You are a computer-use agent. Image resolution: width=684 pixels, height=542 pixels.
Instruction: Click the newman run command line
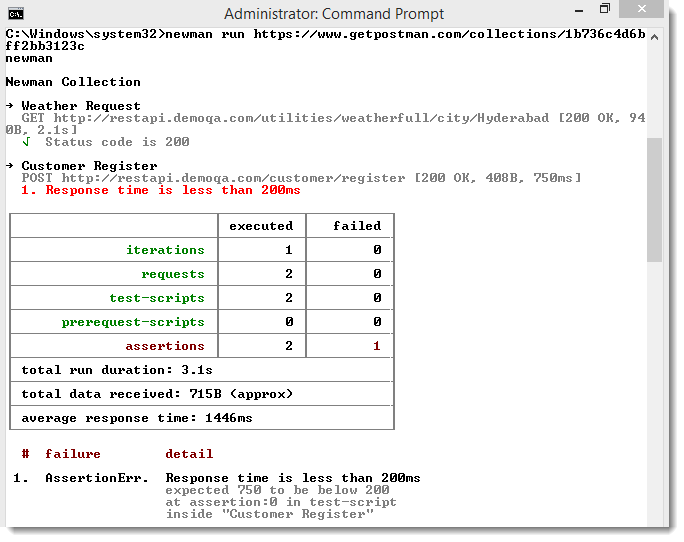(325, 40)
